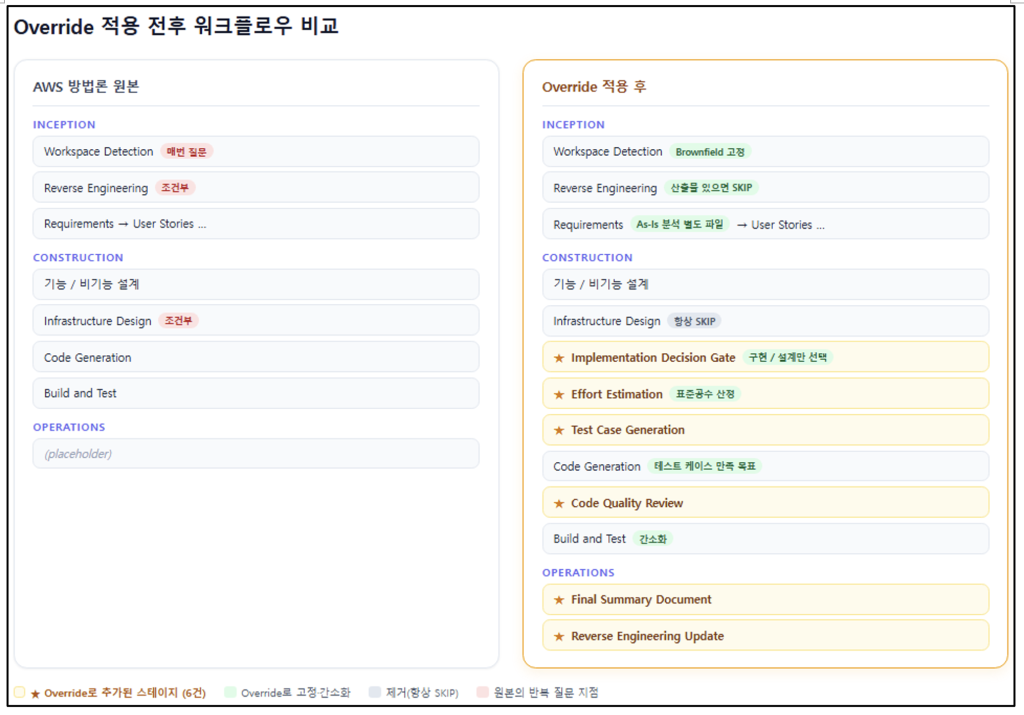The width and height of the screenshot is (1024, 715).
Task: Select Code Generation in Override 적용 후 panel
Action: [x=765, y=466]
